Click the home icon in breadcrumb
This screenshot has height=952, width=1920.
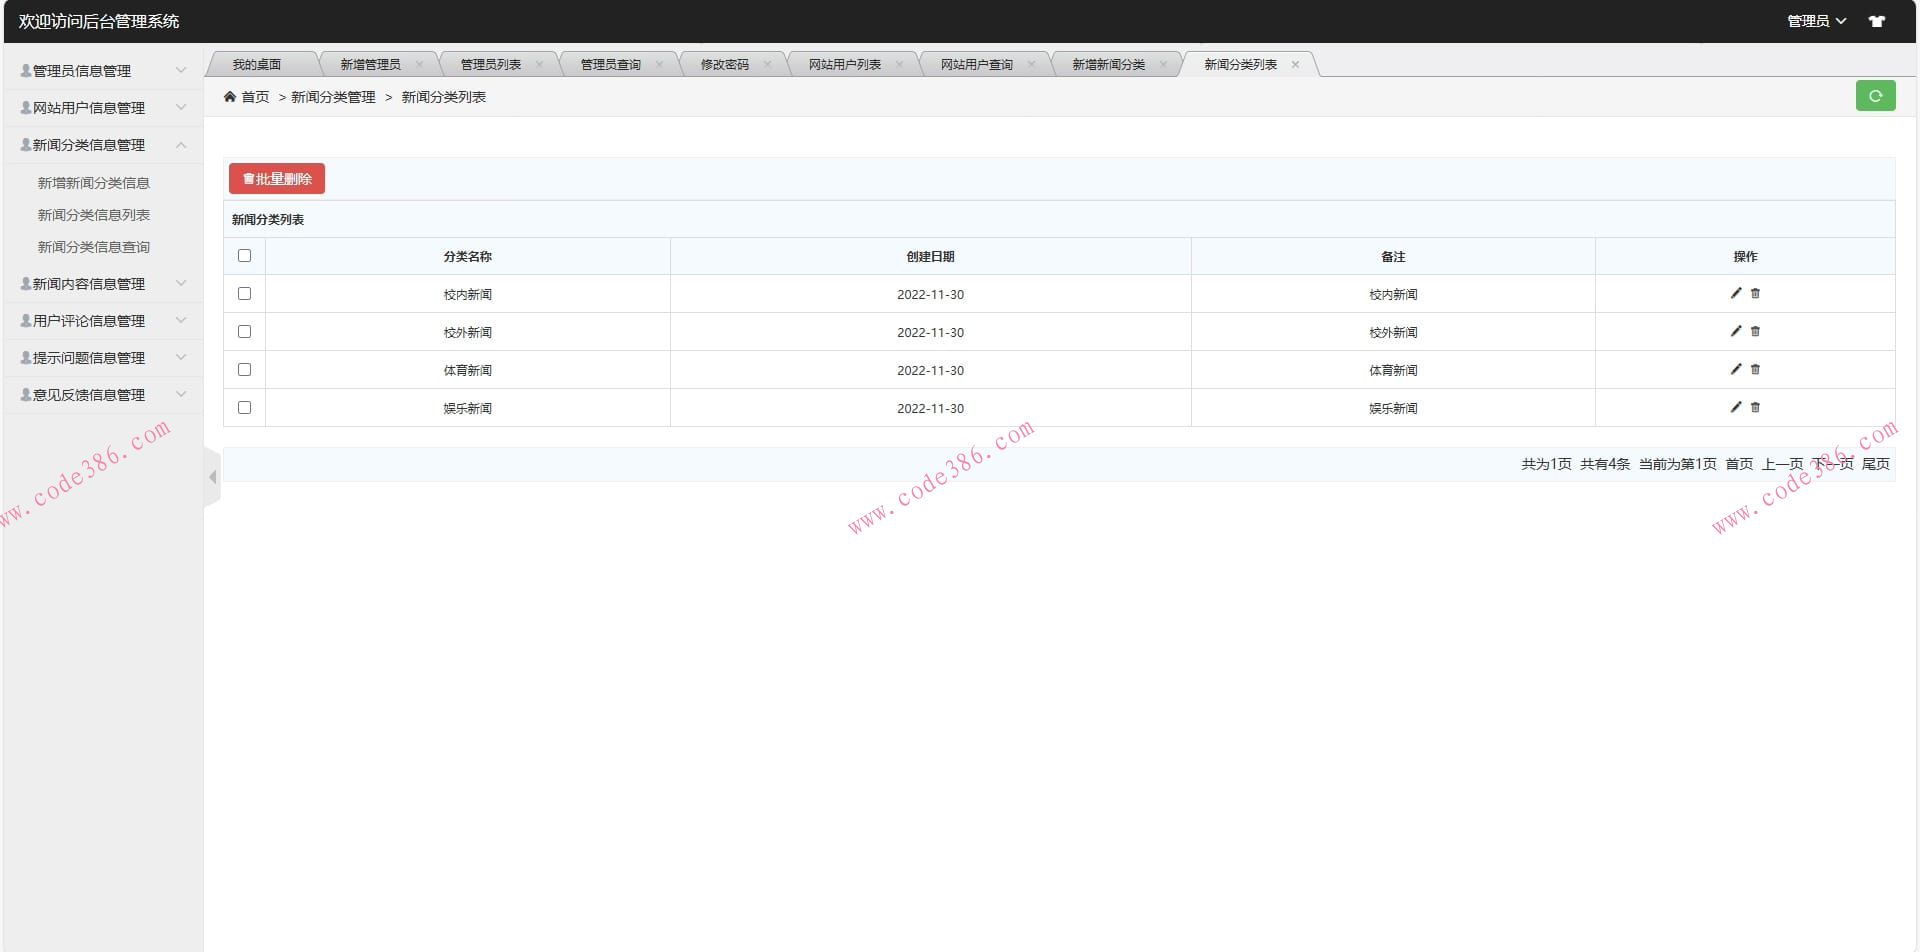click(230, 97)
